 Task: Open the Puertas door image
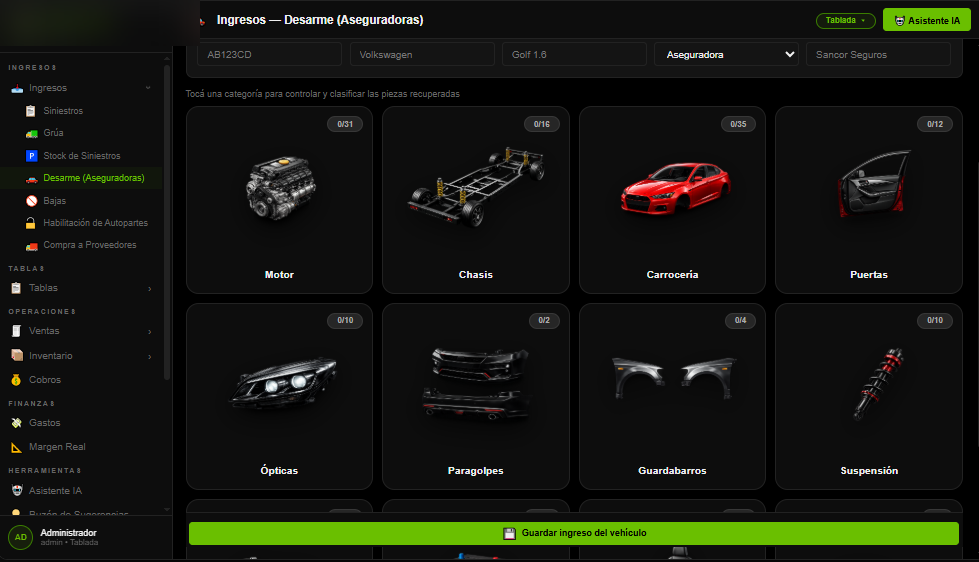872,184
